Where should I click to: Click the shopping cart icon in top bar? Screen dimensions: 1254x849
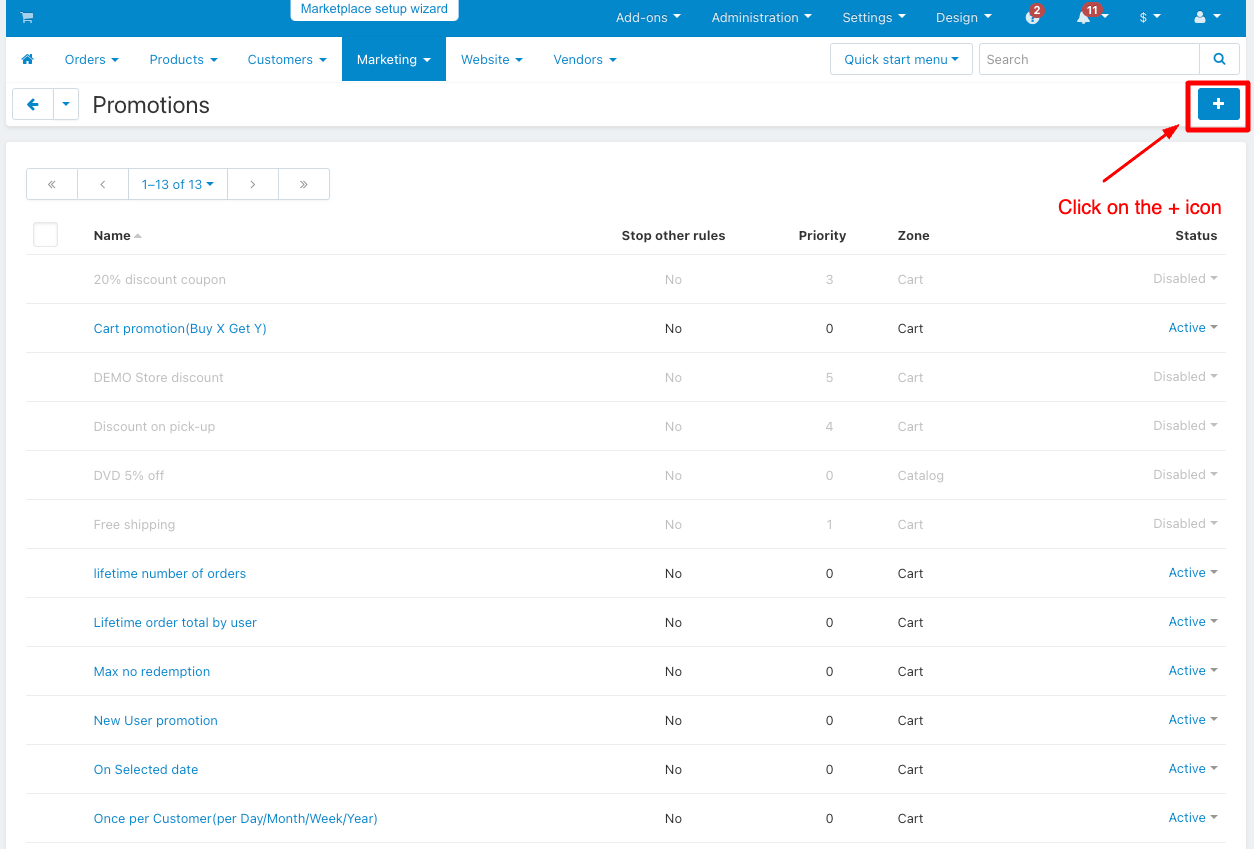coord(26,17)
